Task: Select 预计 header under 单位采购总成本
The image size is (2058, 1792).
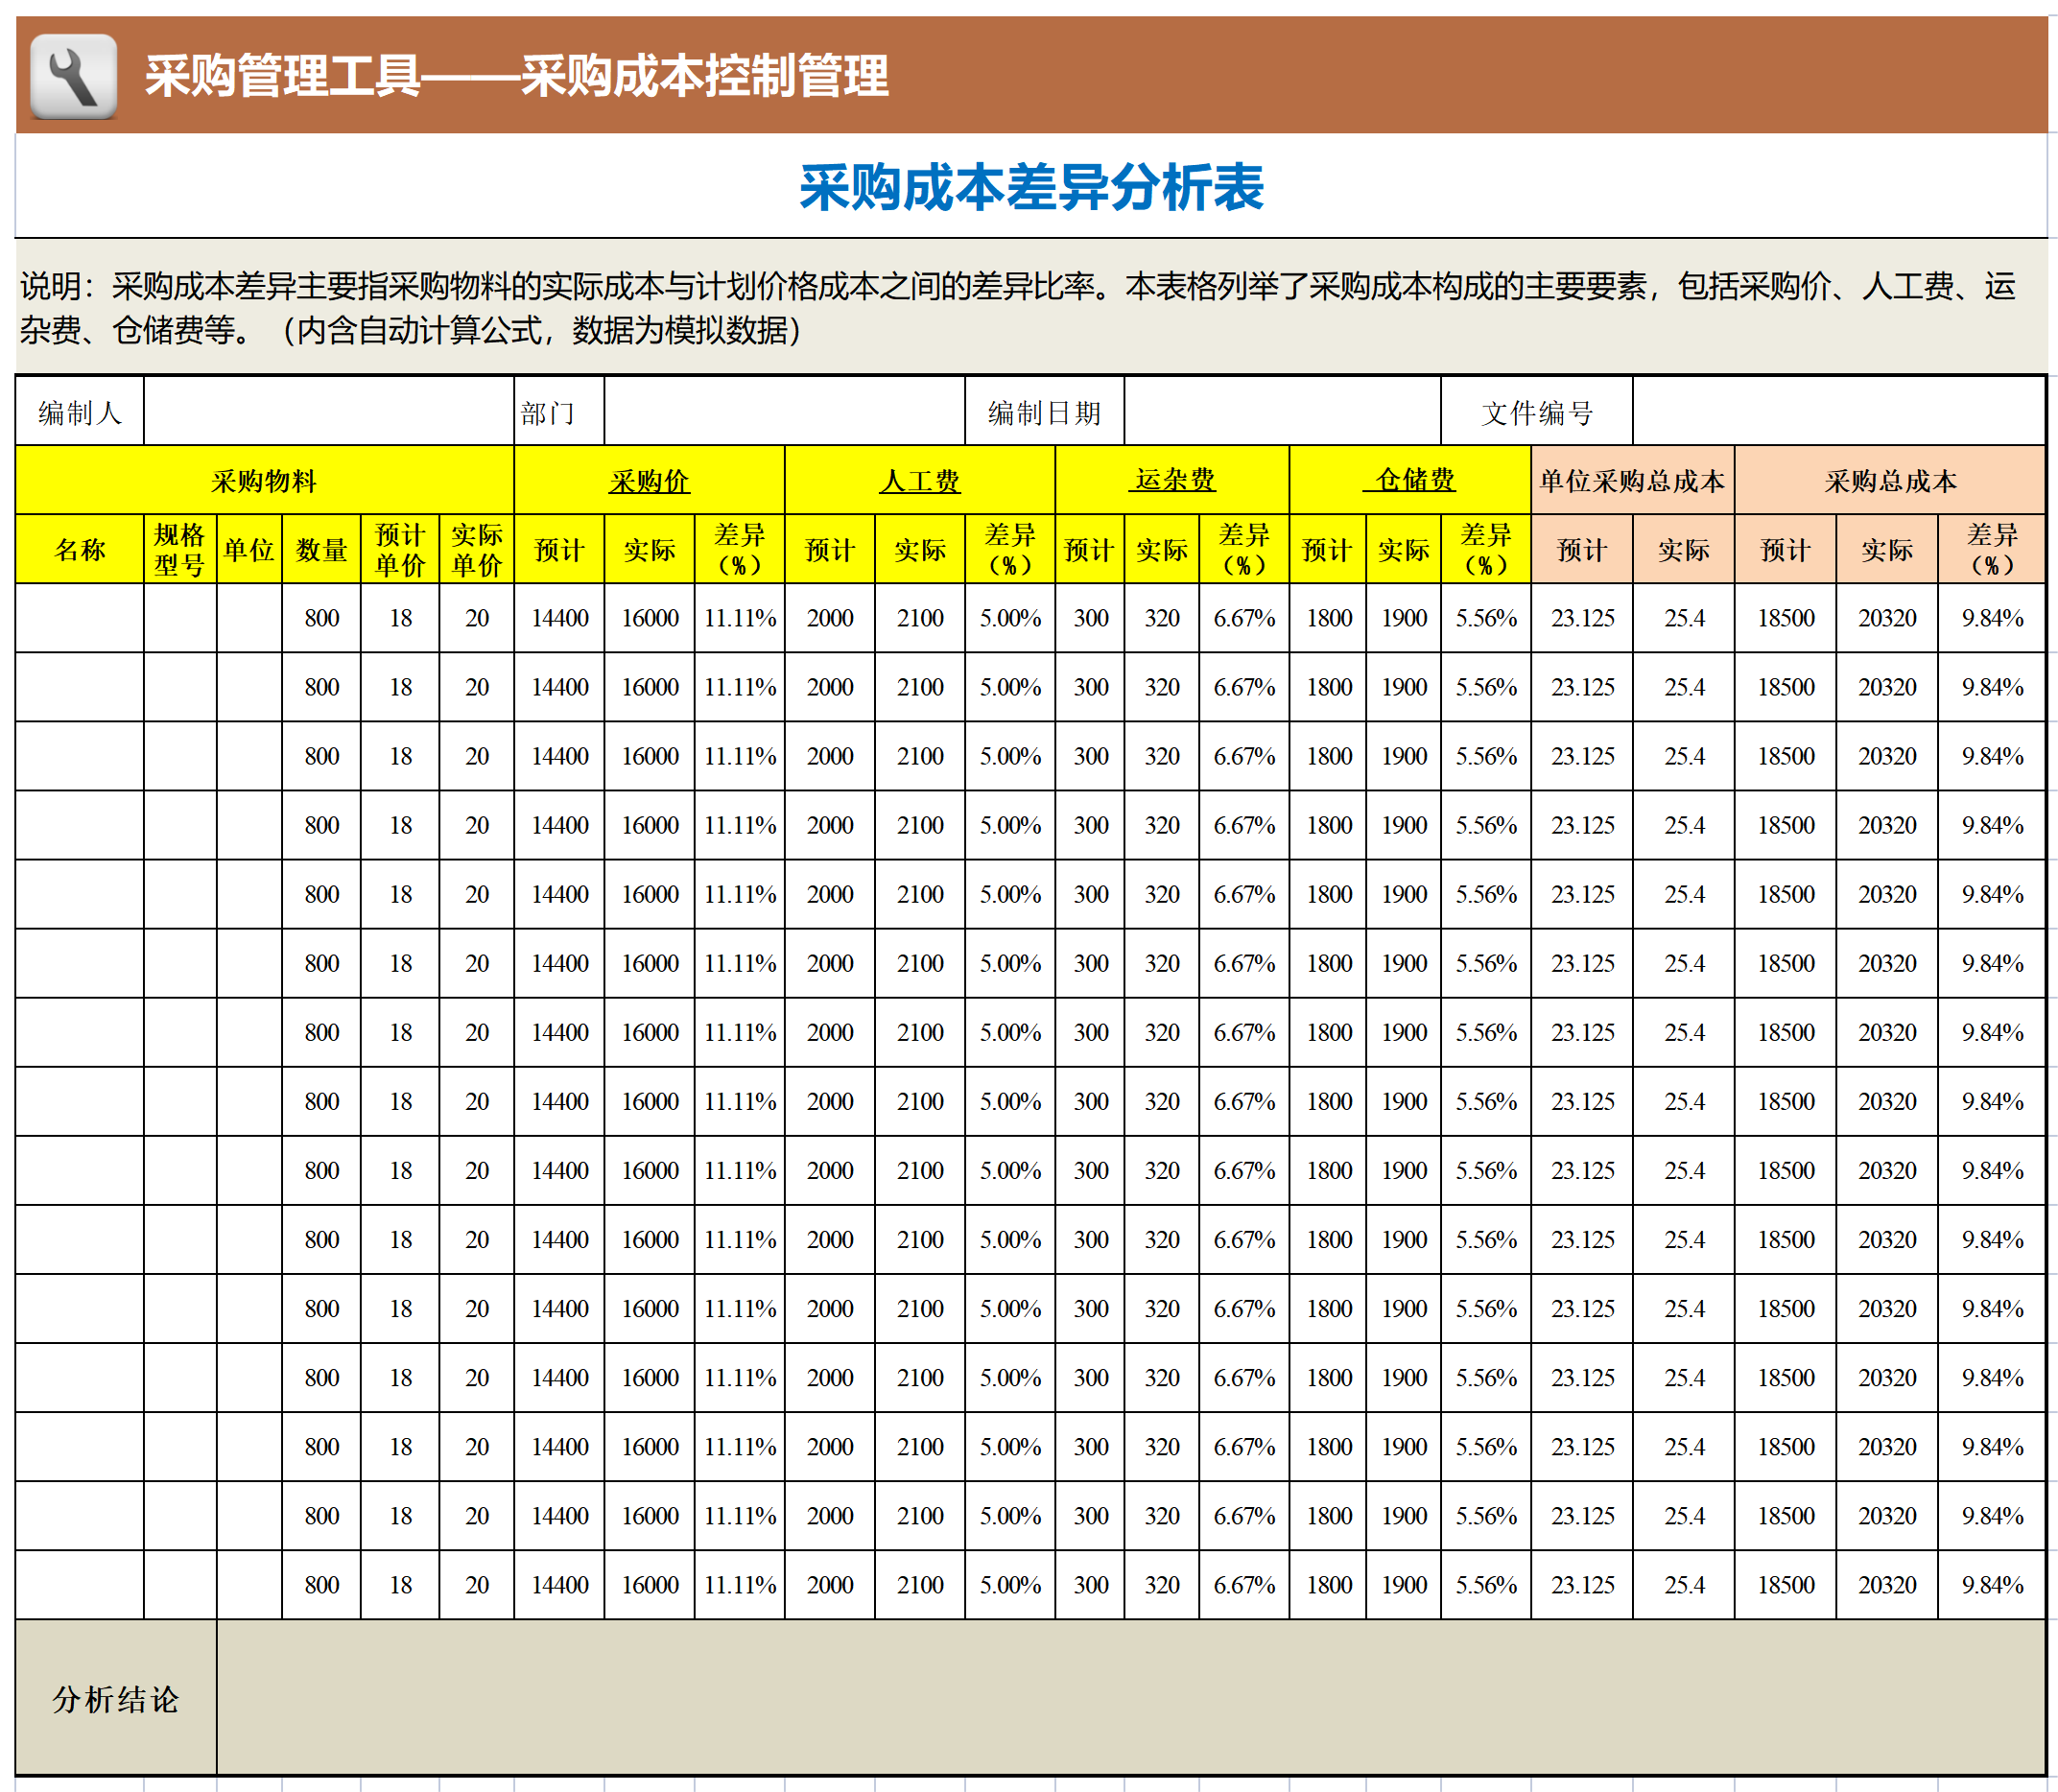Action: [x=1582, y=550]
